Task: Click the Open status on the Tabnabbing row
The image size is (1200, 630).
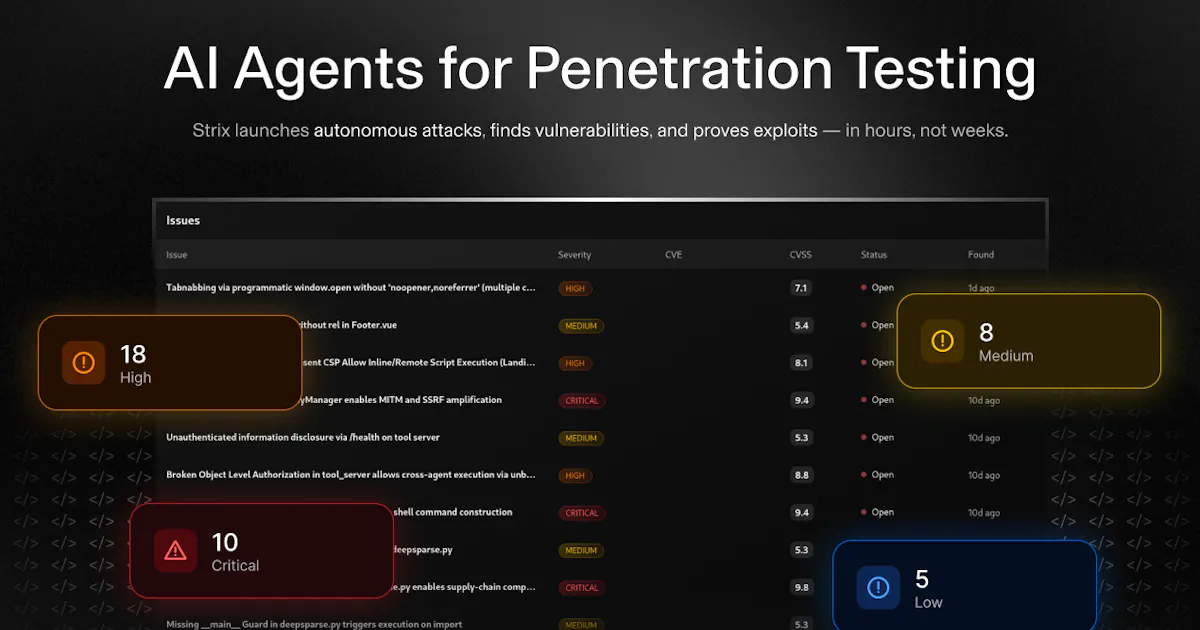Action: click(878, 288)
